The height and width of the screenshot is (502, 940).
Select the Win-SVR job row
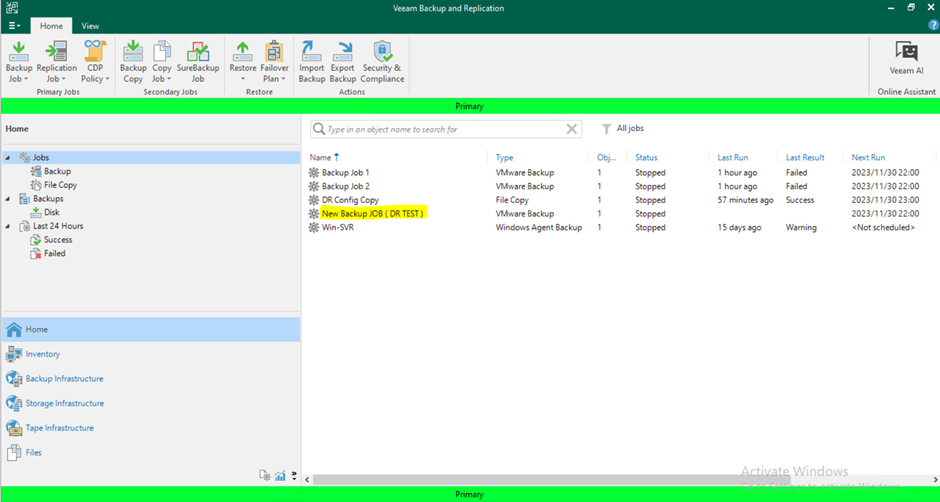tap(620, 228)
